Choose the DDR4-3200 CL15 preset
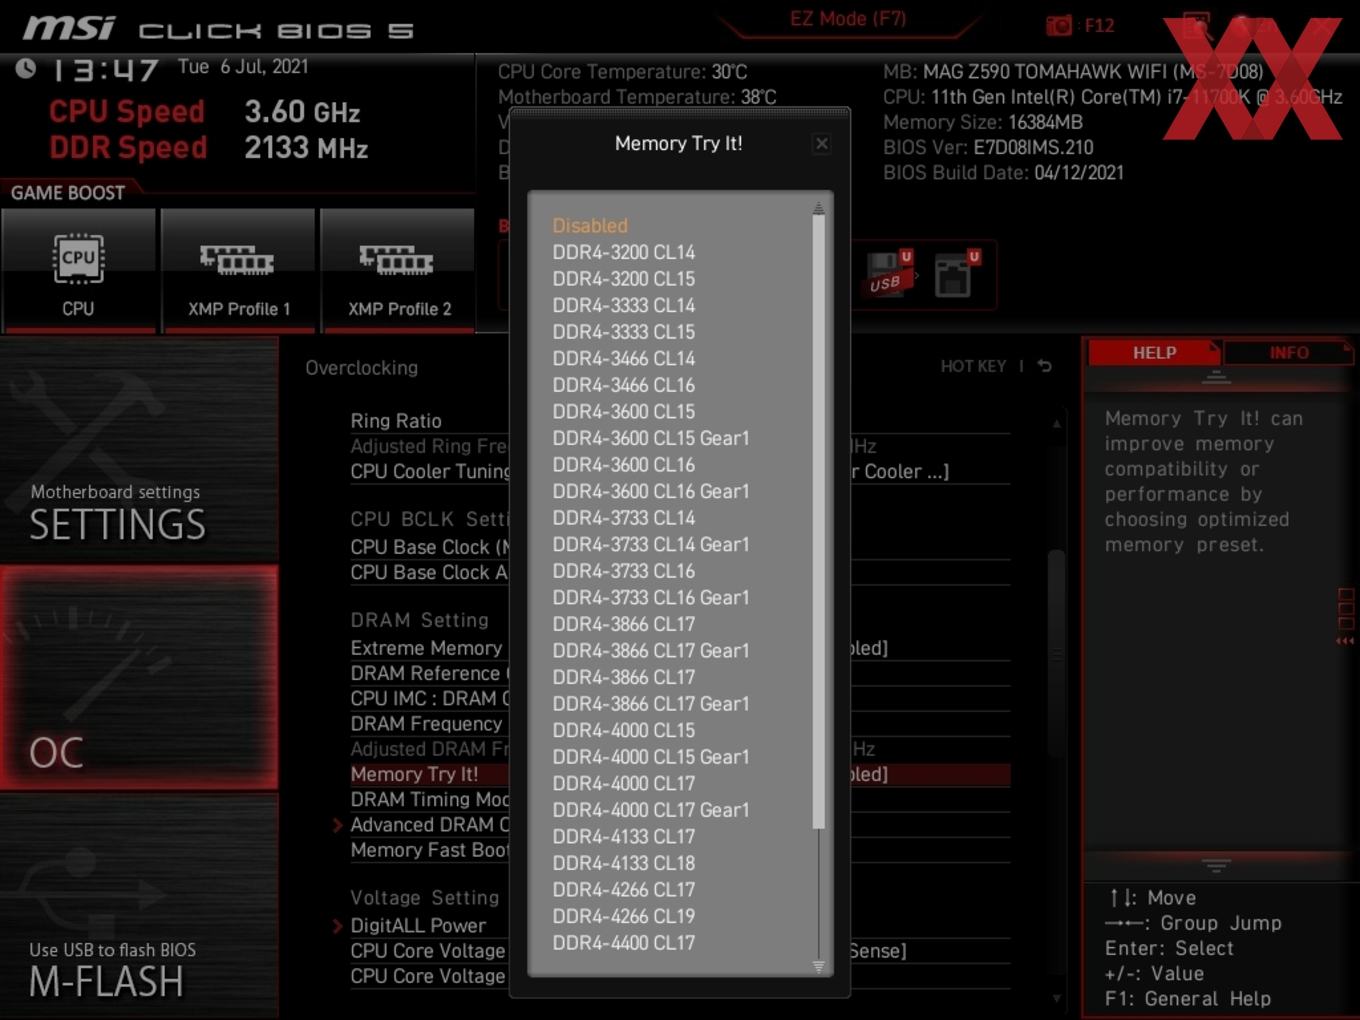This screenshot has height=1020, width=1360. pos(624,279)
